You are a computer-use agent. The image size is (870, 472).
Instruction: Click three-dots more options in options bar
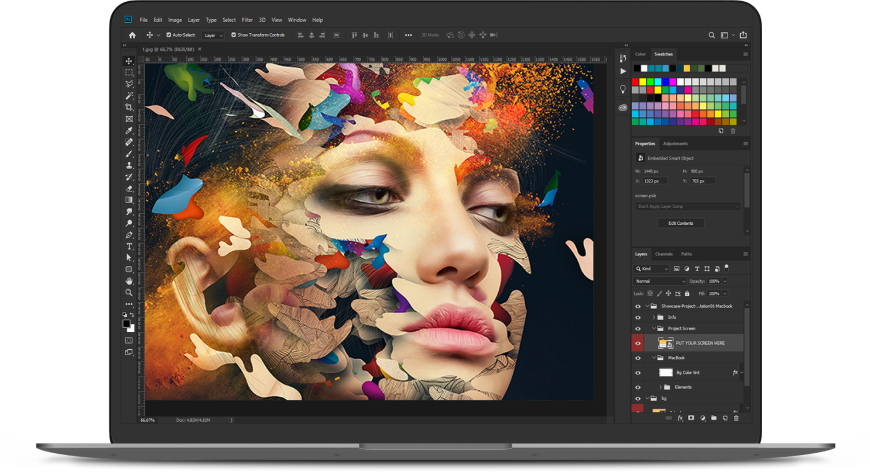408,35
